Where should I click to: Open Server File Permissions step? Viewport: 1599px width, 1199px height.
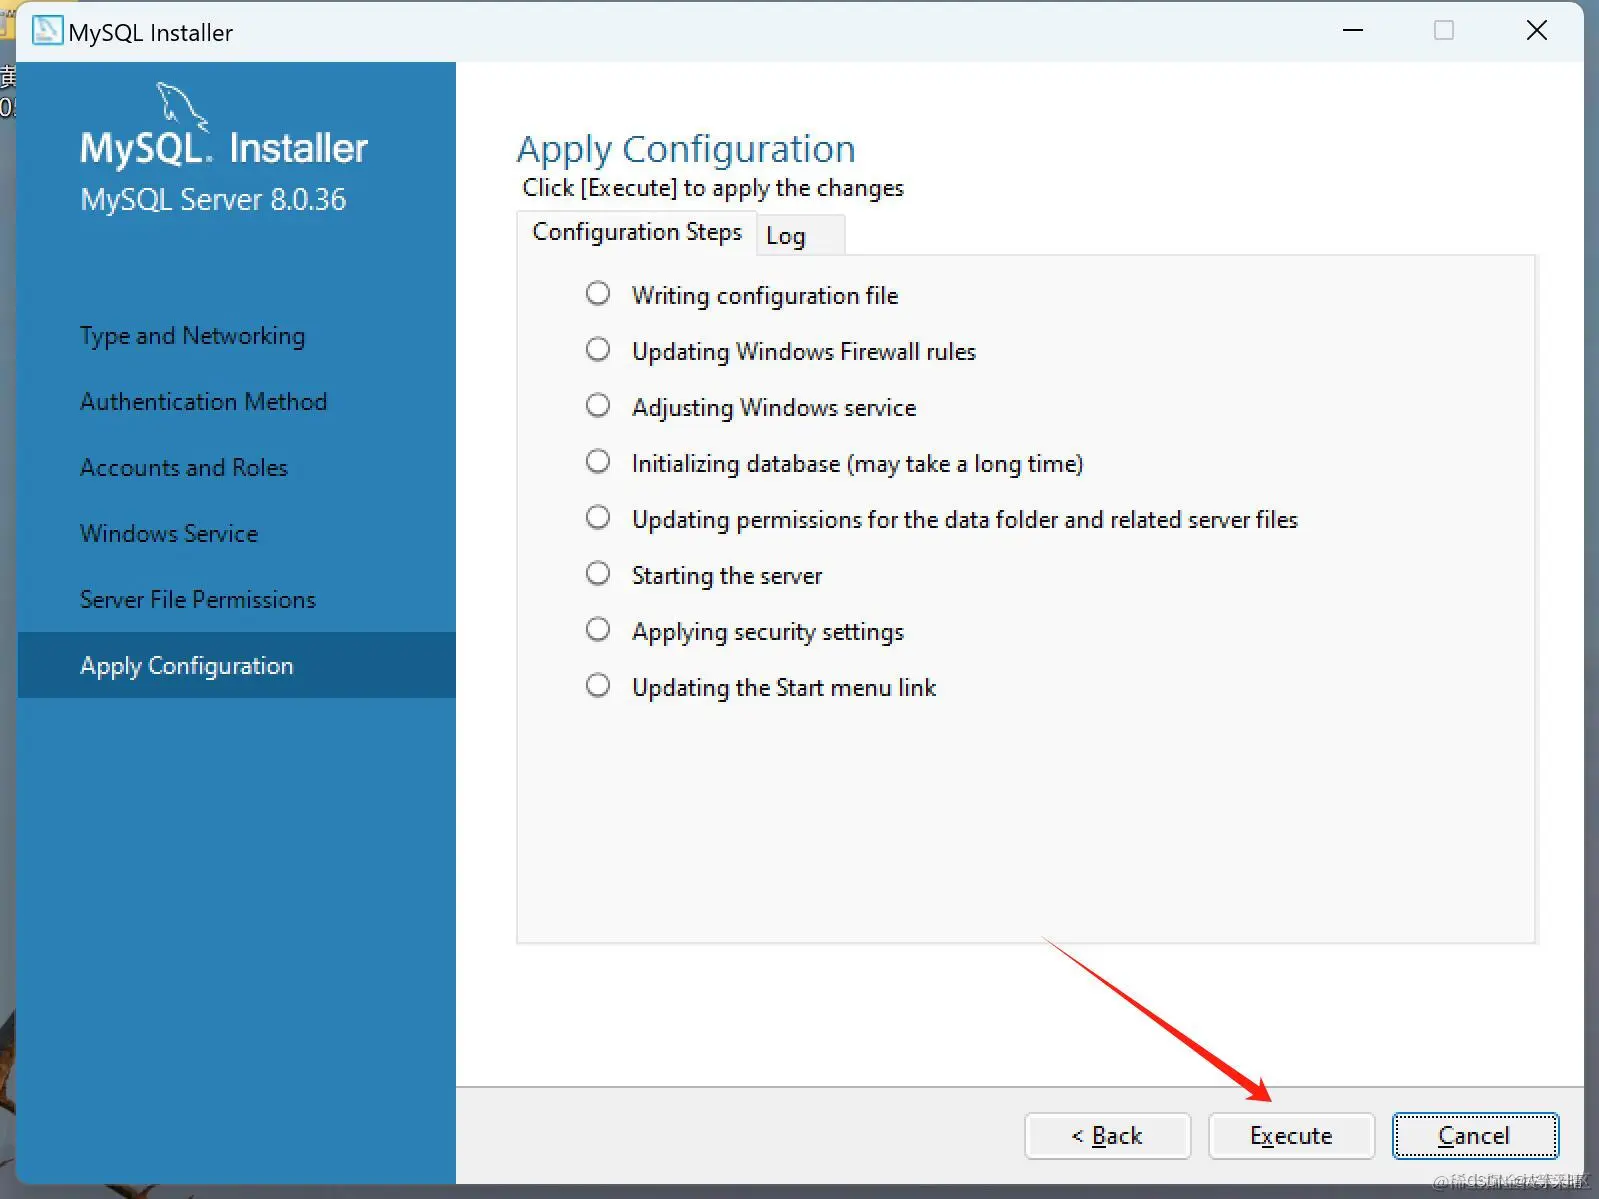[x=198, y=600]
